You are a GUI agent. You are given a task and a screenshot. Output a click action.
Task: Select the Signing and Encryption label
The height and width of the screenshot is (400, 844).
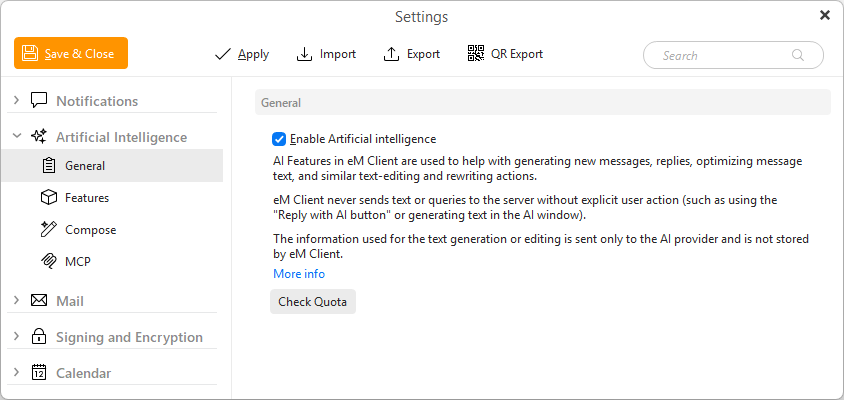130,338
